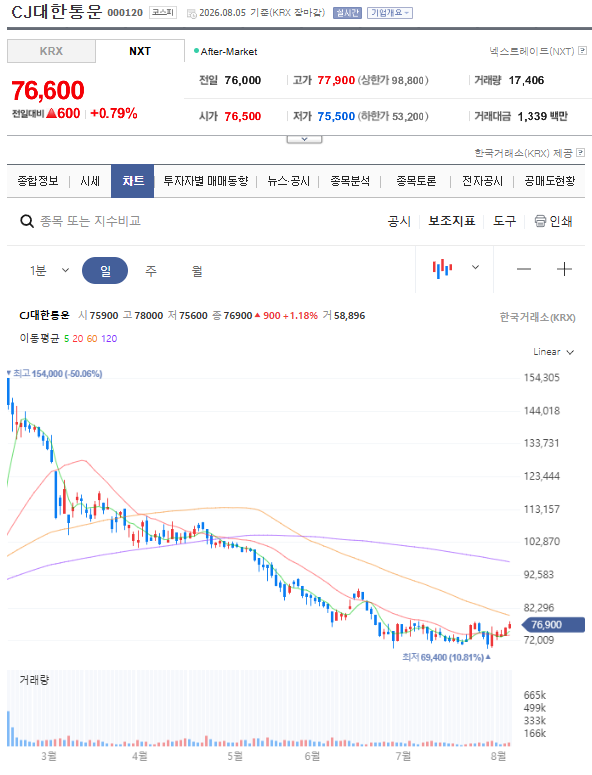Screen dimensions: 592x775
Task: Select the 차트 tab
Action: click(x=132, y=181)
